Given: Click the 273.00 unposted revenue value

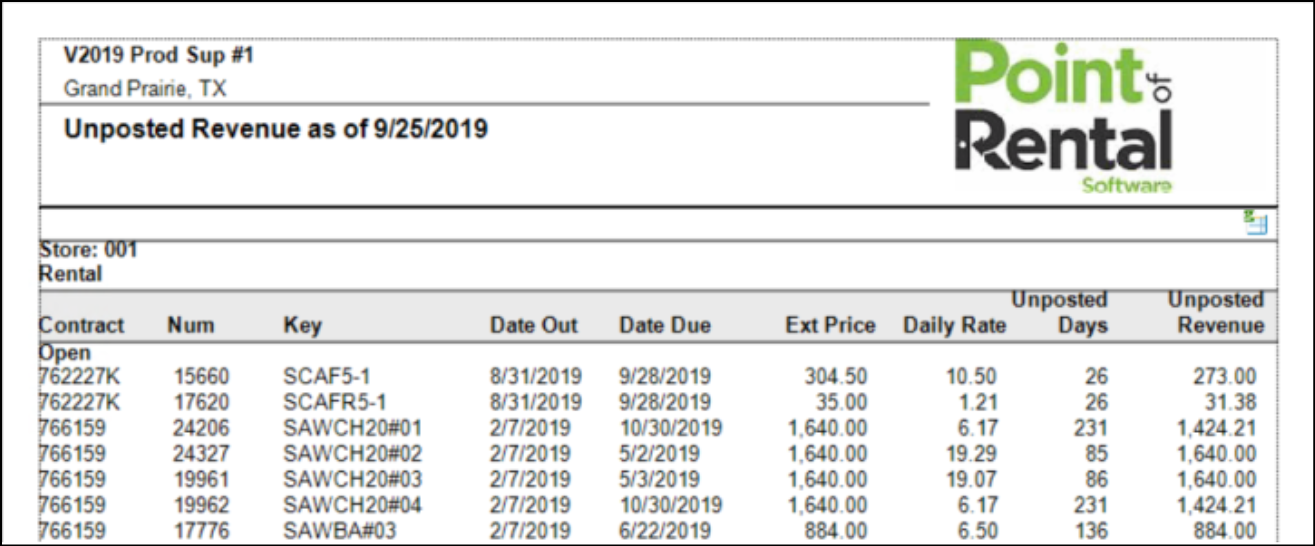Looking at the screenshot, I should tap(1225, 377).
